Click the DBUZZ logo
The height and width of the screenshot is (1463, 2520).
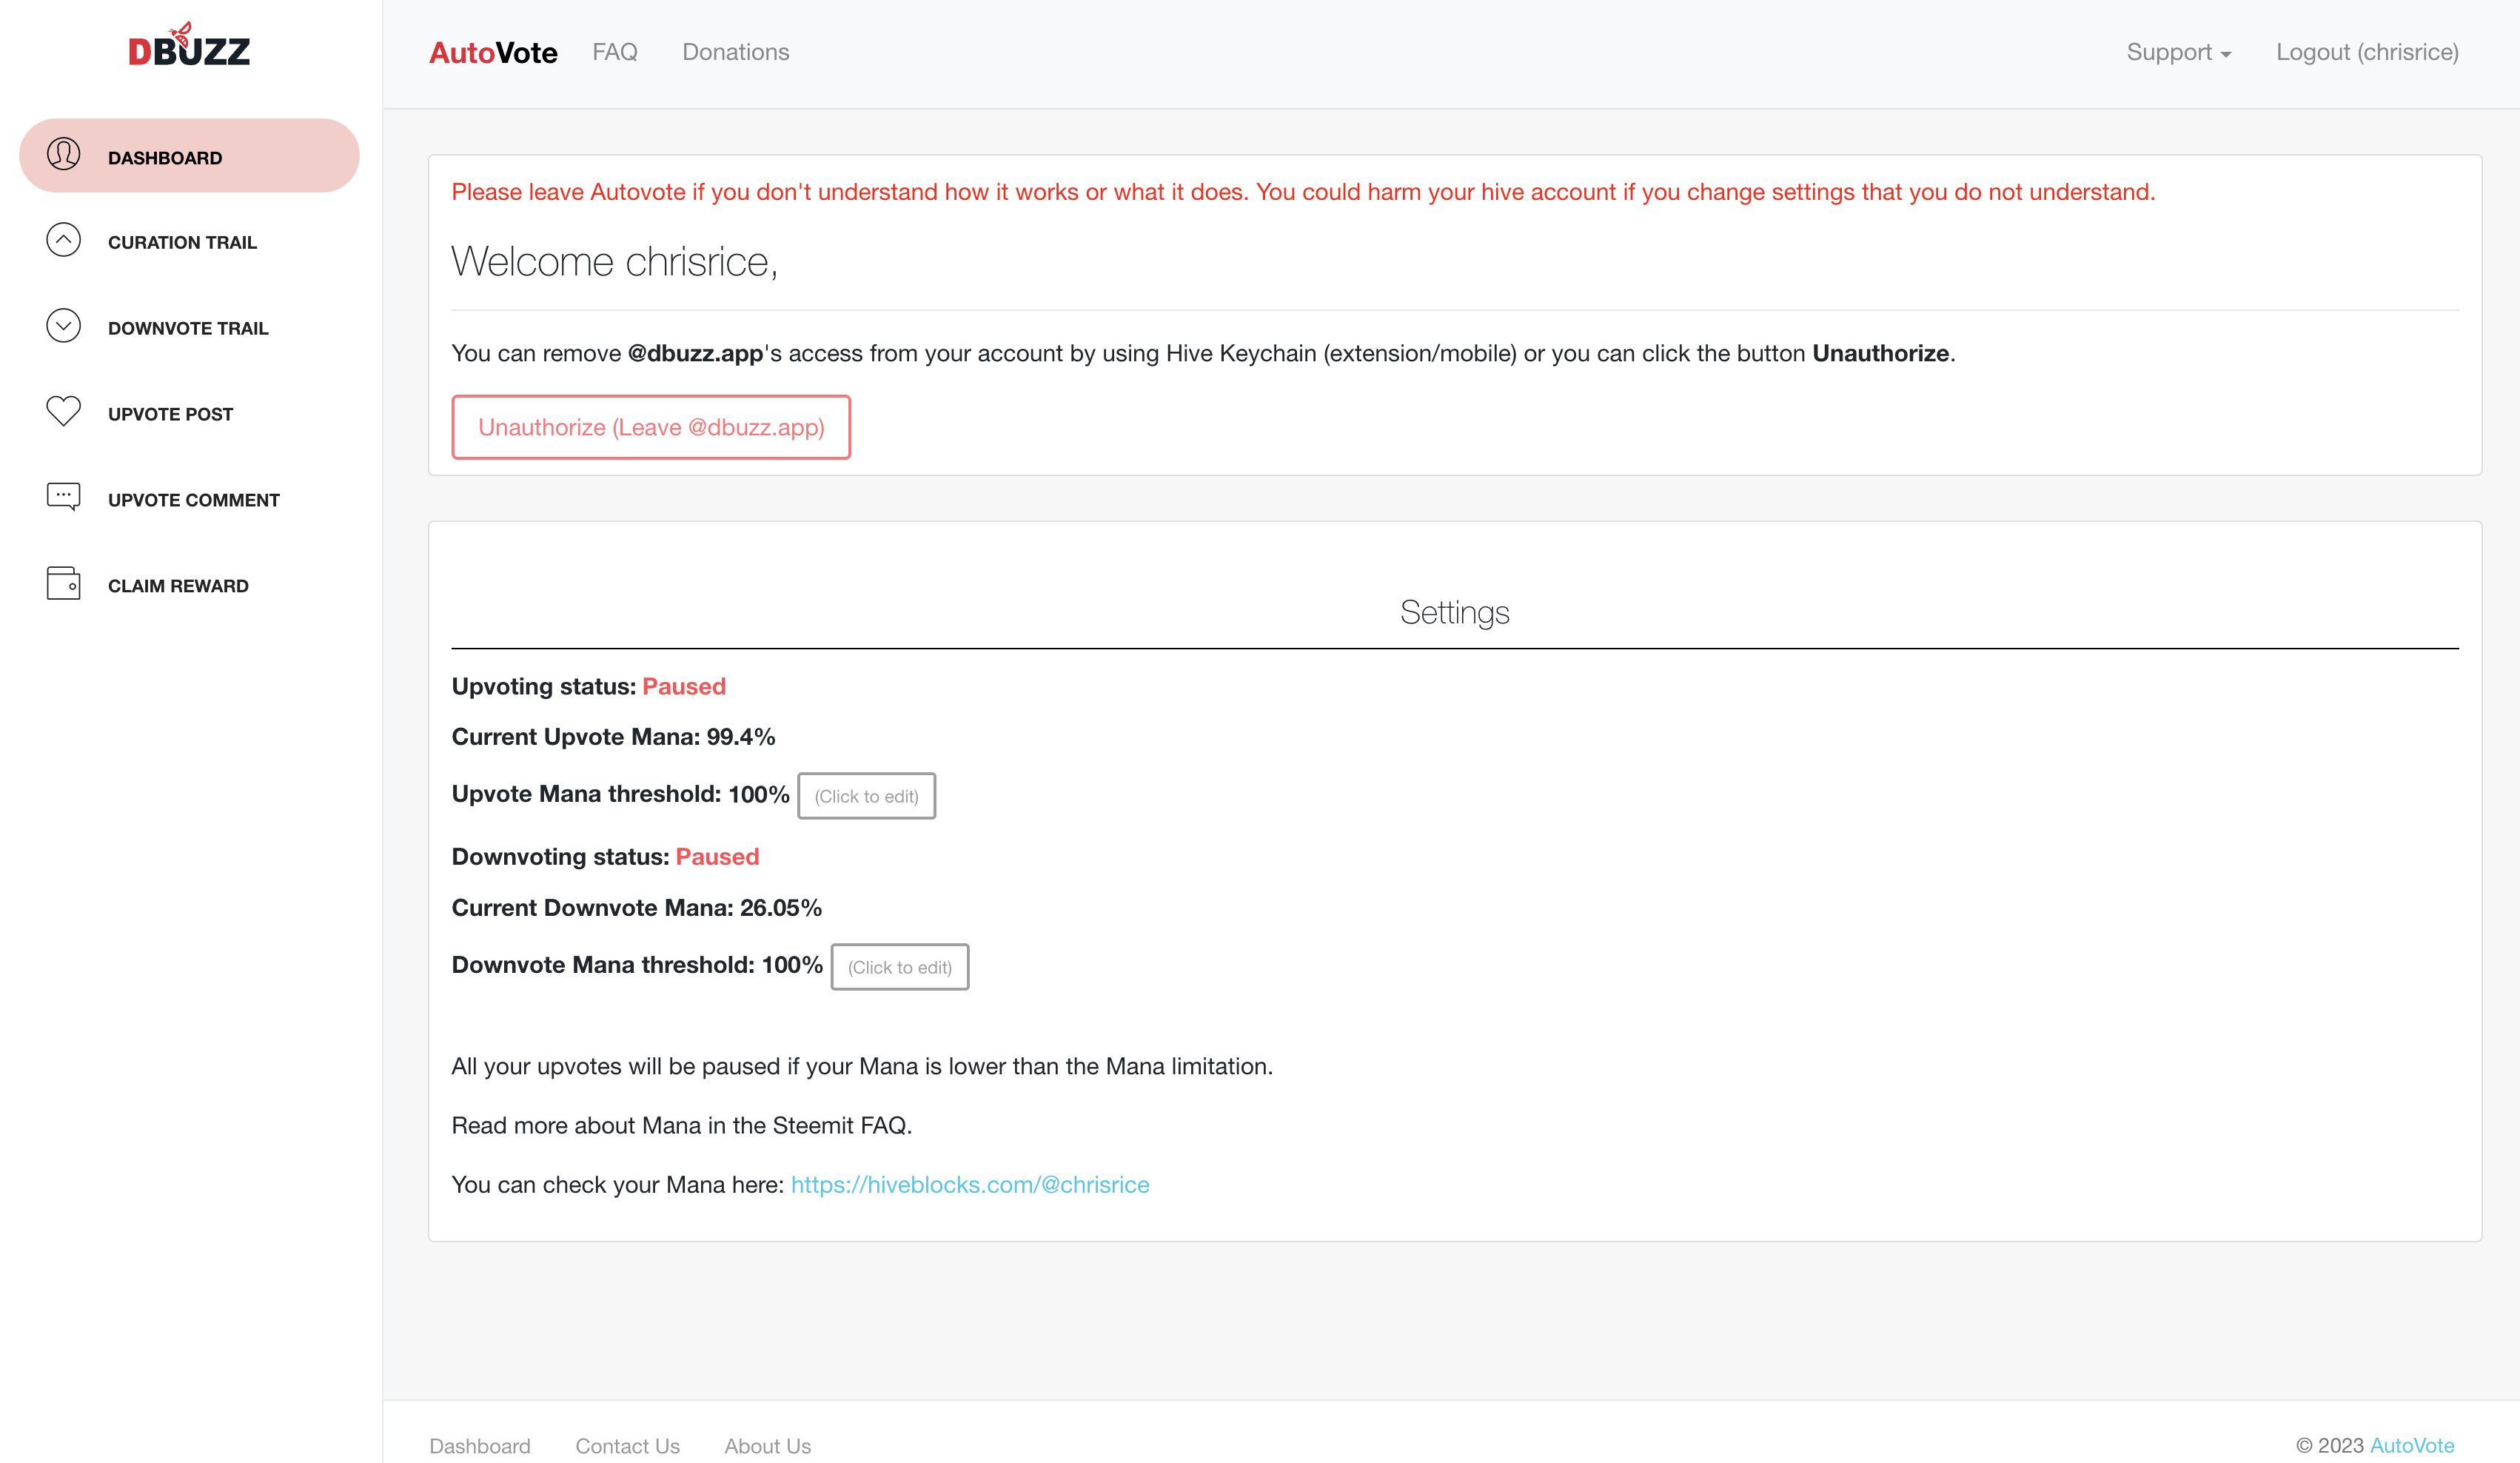click(x=189, y=46)
